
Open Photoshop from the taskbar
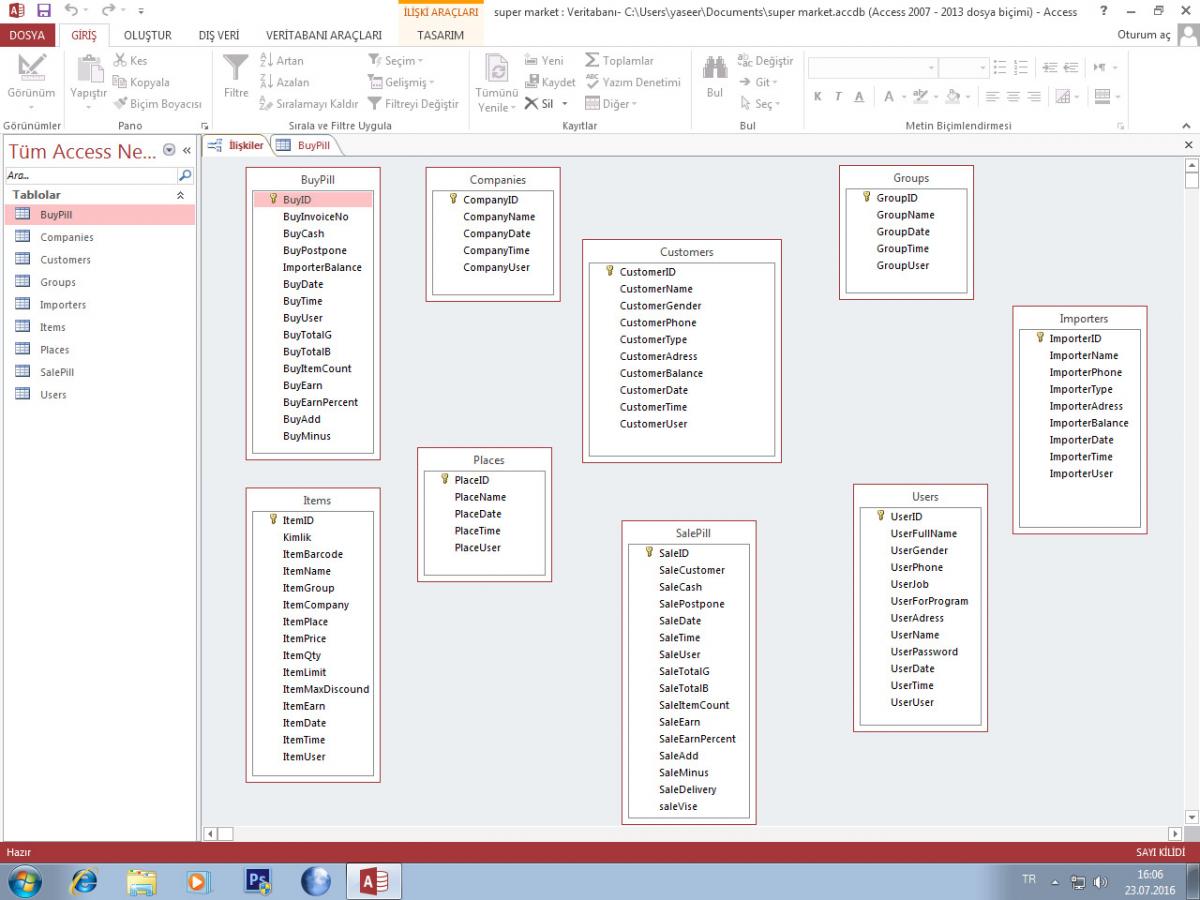coord(258,881)
